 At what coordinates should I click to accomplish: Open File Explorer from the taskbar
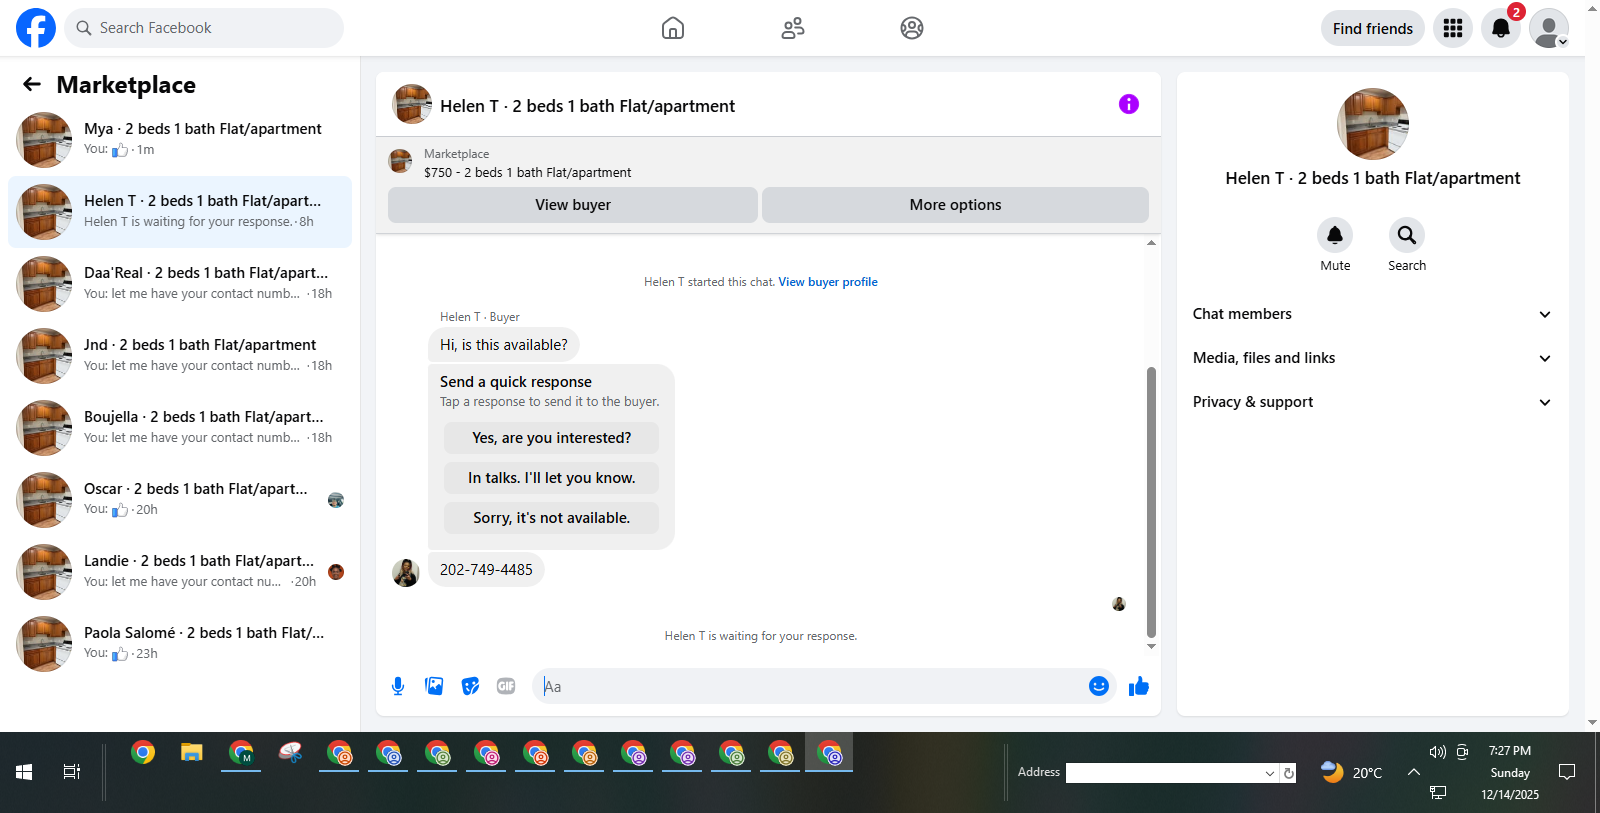(192, 753)
